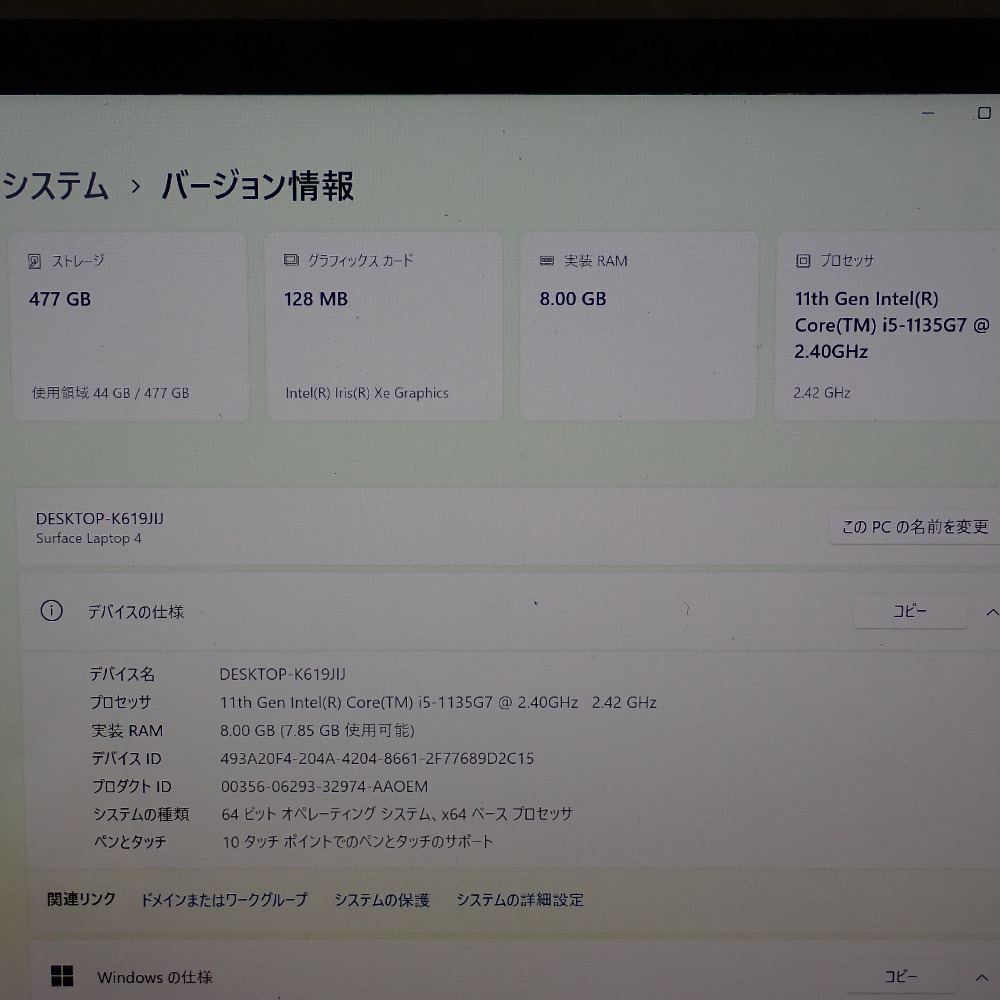Click the プロセッサ row value in specifications

(x=438, y=702)
